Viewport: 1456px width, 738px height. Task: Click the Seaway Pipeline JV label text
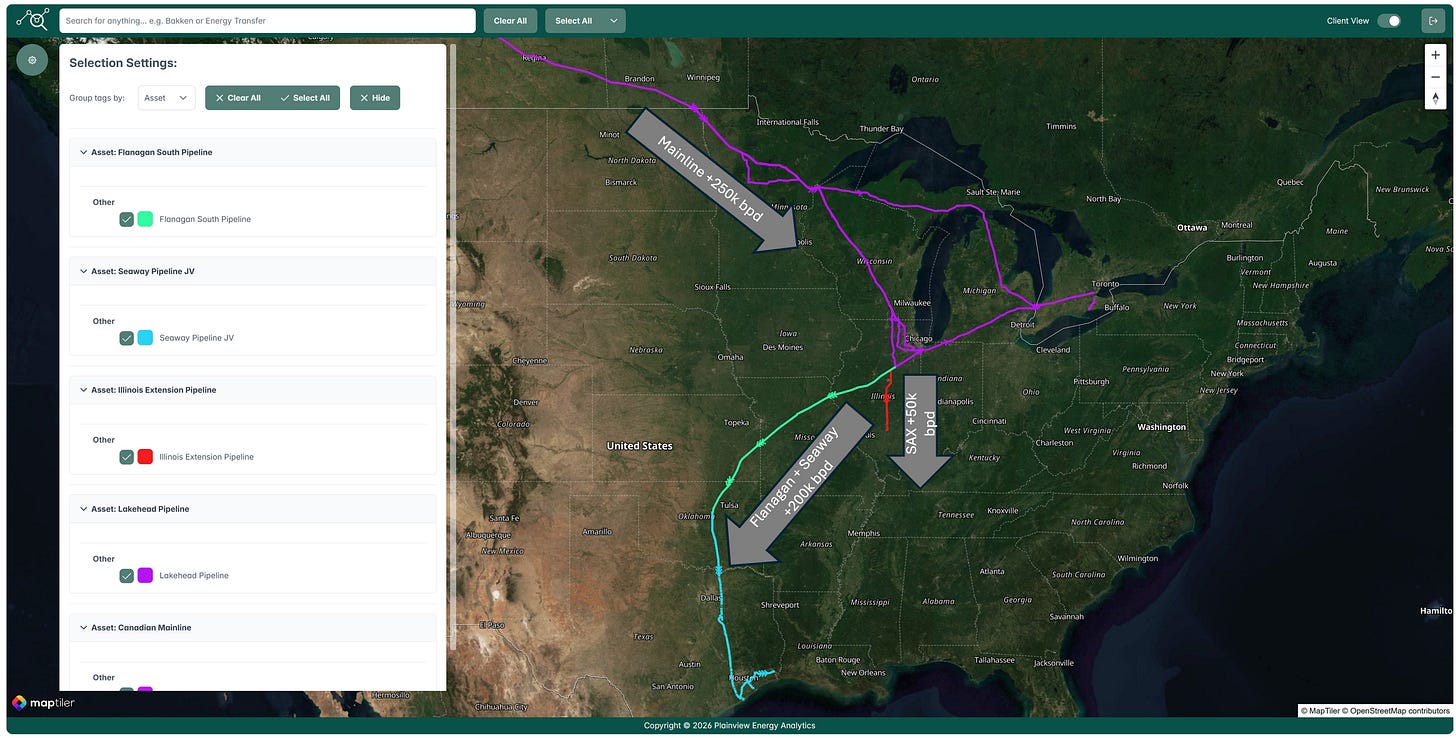click(197, 338)
